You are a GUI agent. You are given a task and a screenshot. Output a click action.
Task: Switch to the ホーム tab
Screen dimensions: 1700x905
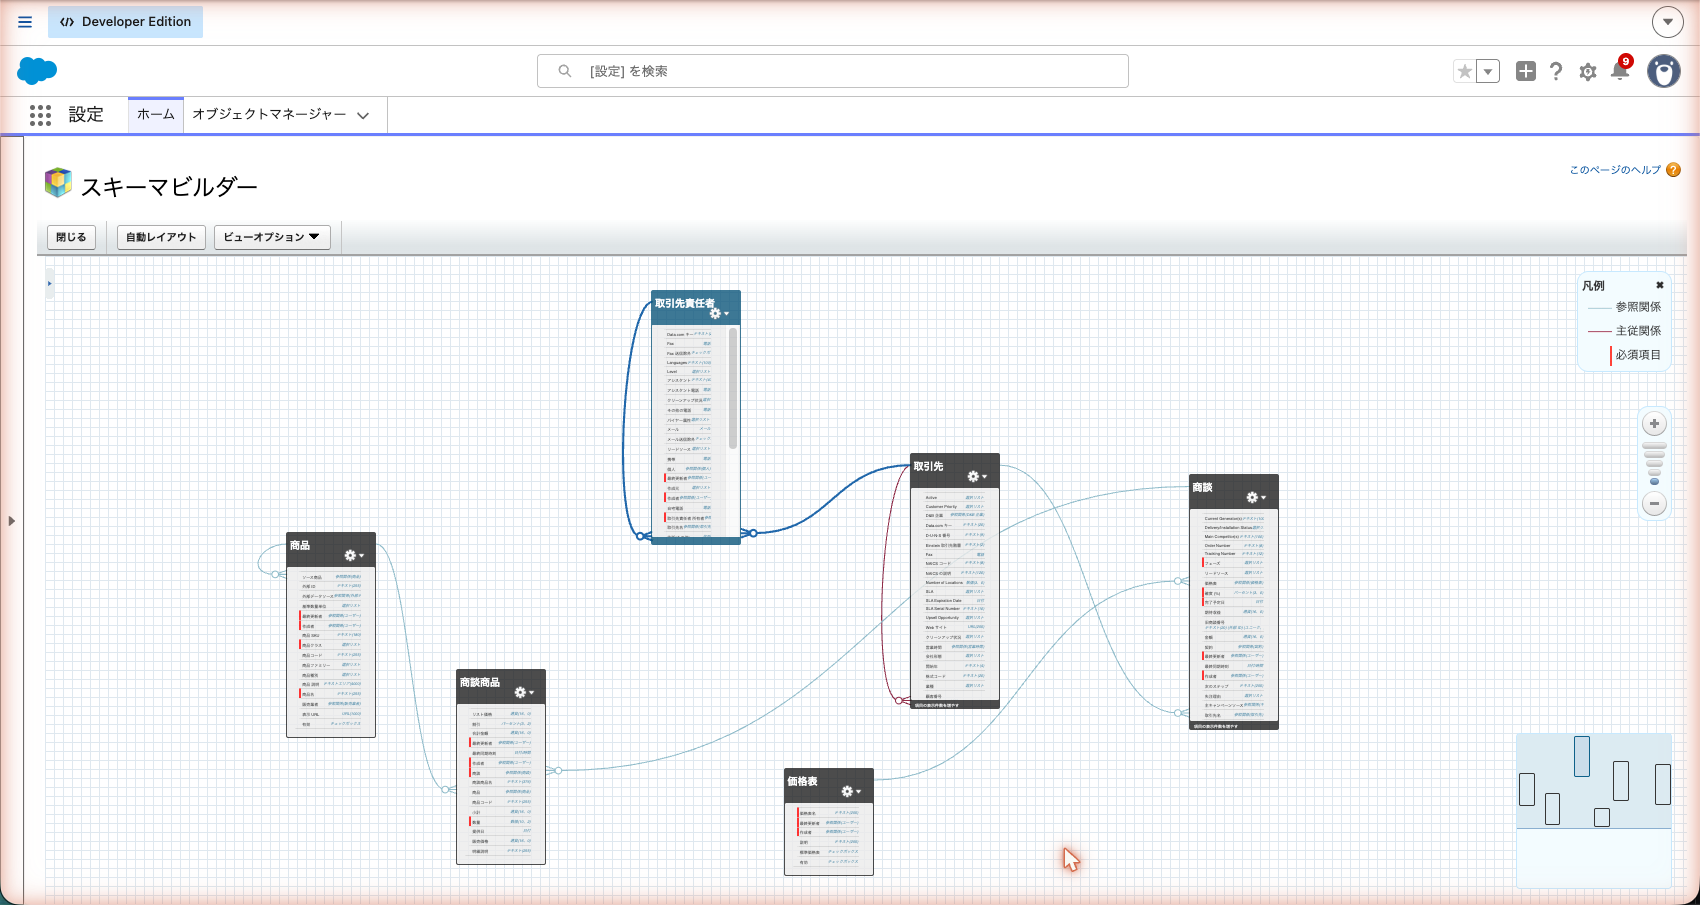coord(156,115)
